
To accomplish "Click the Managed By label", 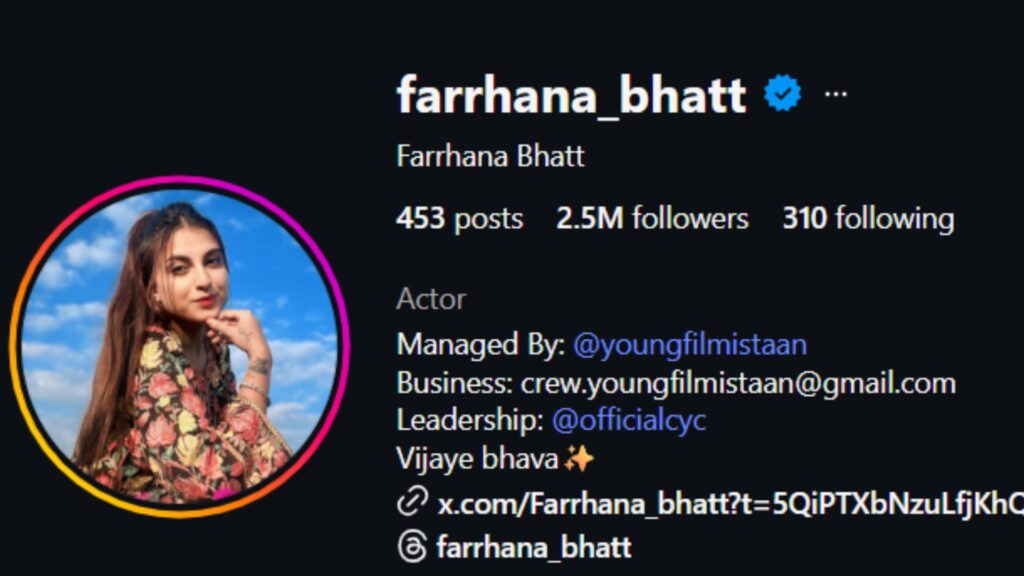I will coord(481,344).
